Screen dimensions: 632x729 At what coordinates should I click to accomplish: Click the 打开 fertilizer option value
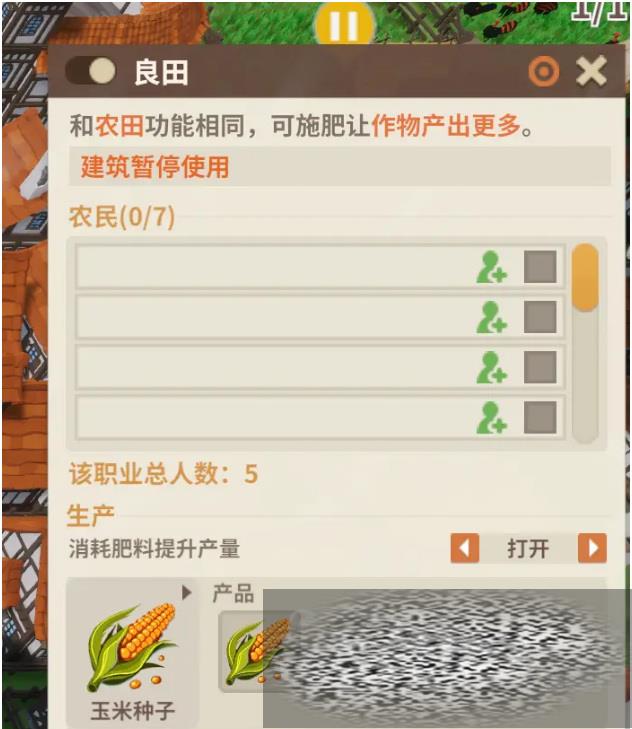tap(528, 549)
